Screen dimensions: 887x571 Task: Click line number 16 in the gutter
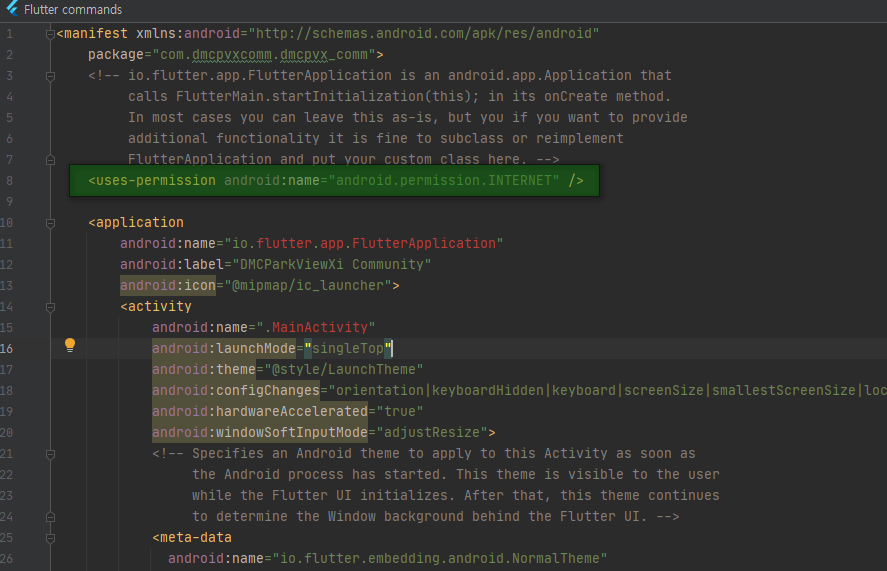click(7, 349)
